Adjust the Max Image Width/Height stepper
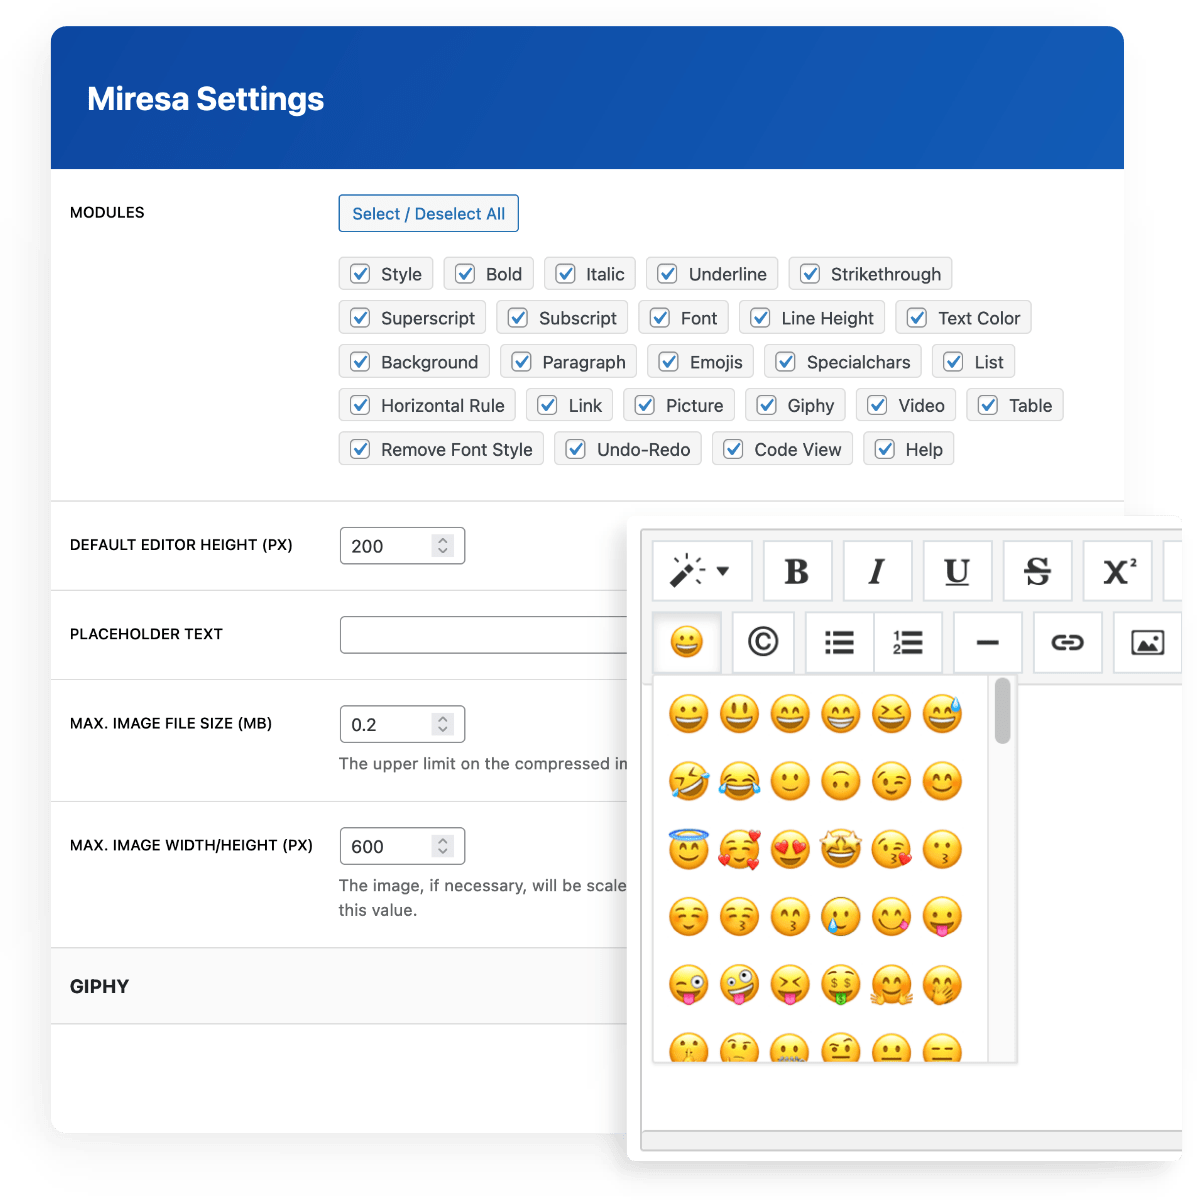Screen dimensions: 1200x1200 pos(443,846)
